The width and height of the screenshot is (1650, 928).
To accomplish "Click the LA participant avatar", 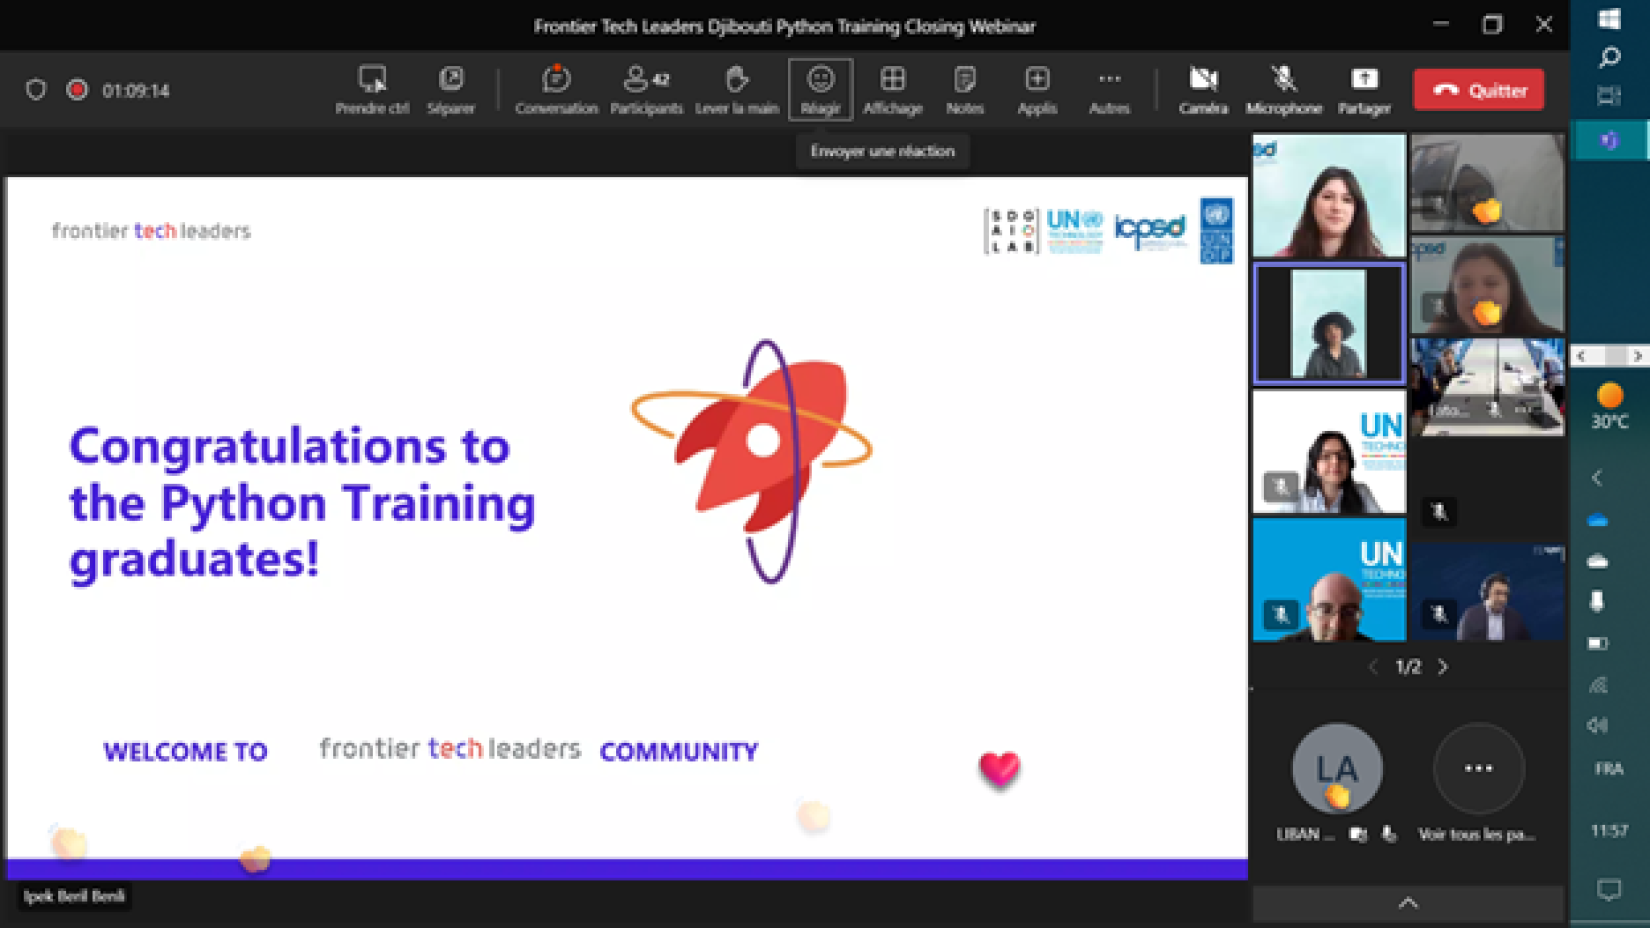I will point(1337,768).
